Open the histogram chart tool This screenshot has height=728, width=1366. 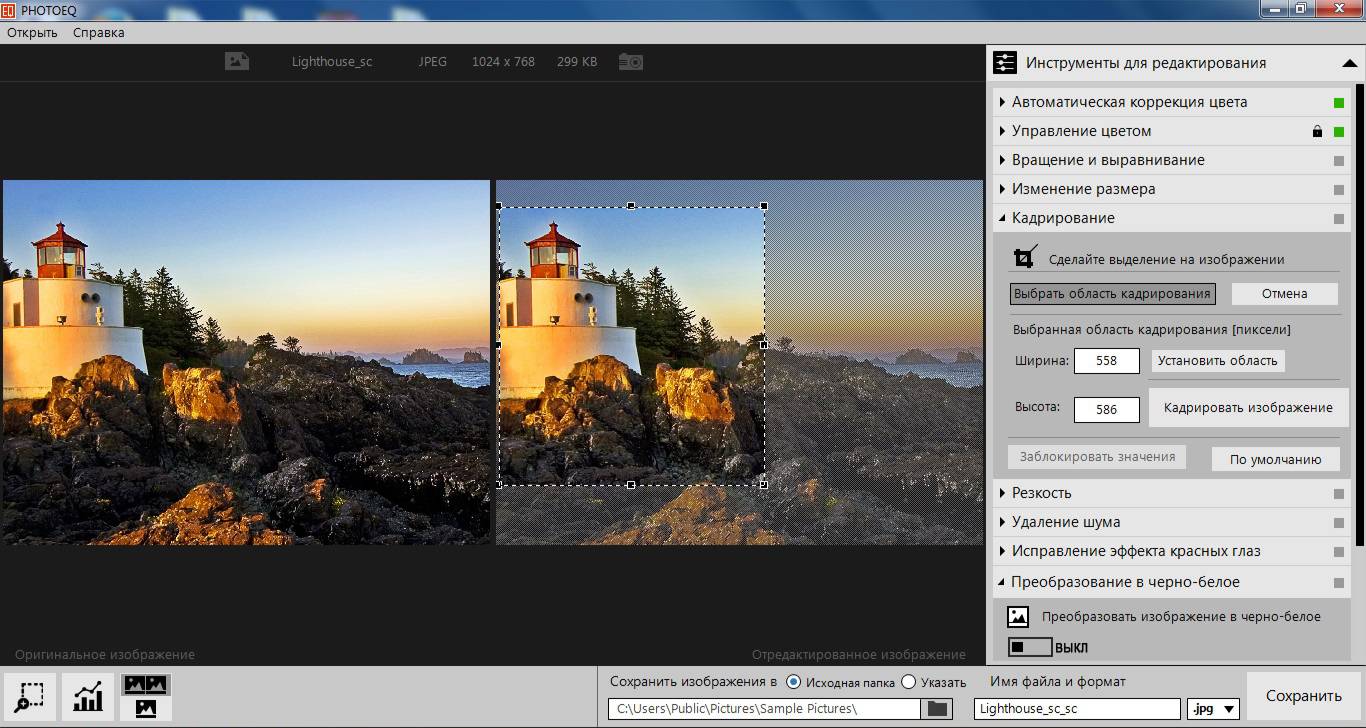tap(87, 696)
